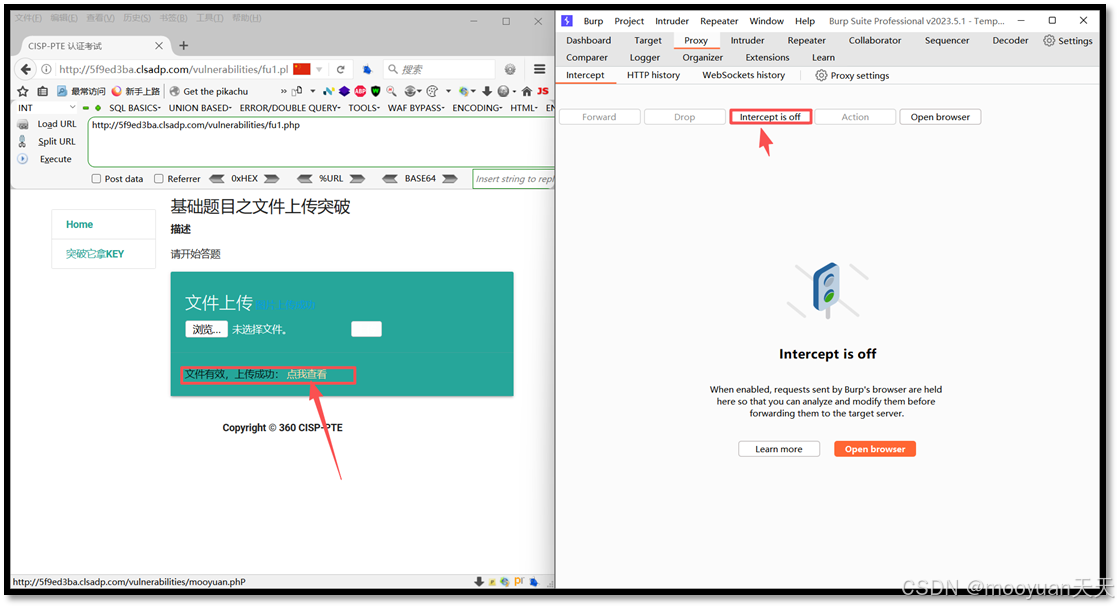Image resolution: width=1119 pixels, height=608 pixels.
Task: Switch to the Logger tab in Burp
Action: click(644, 57)
